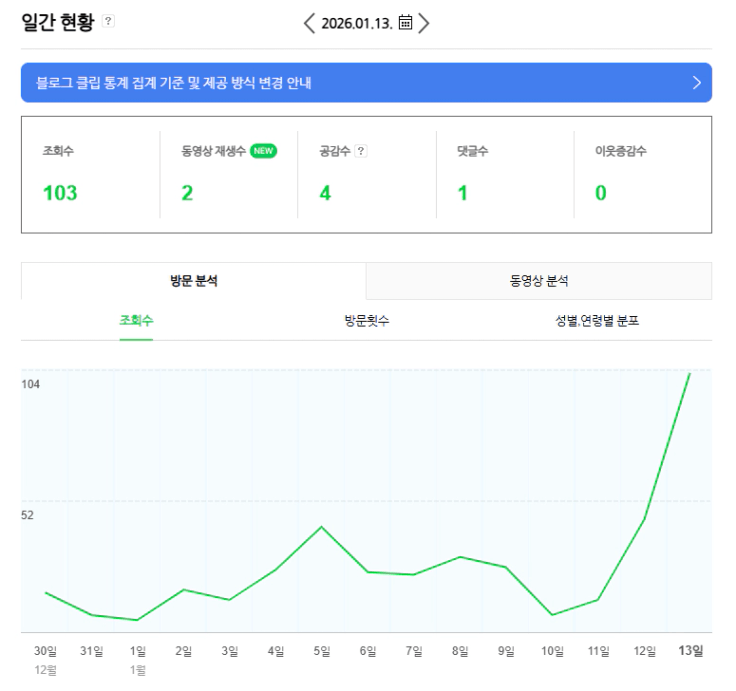Open the calendar date picker icon
This screenshot has height=691, width=736.
405,23
